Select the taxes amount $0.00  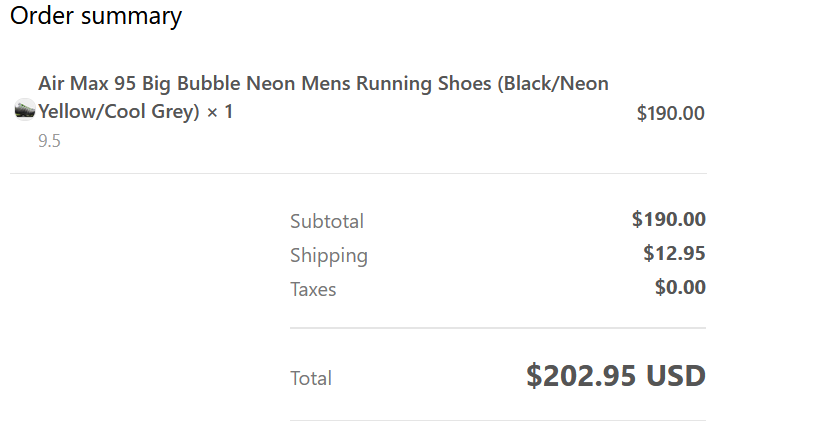680,287
